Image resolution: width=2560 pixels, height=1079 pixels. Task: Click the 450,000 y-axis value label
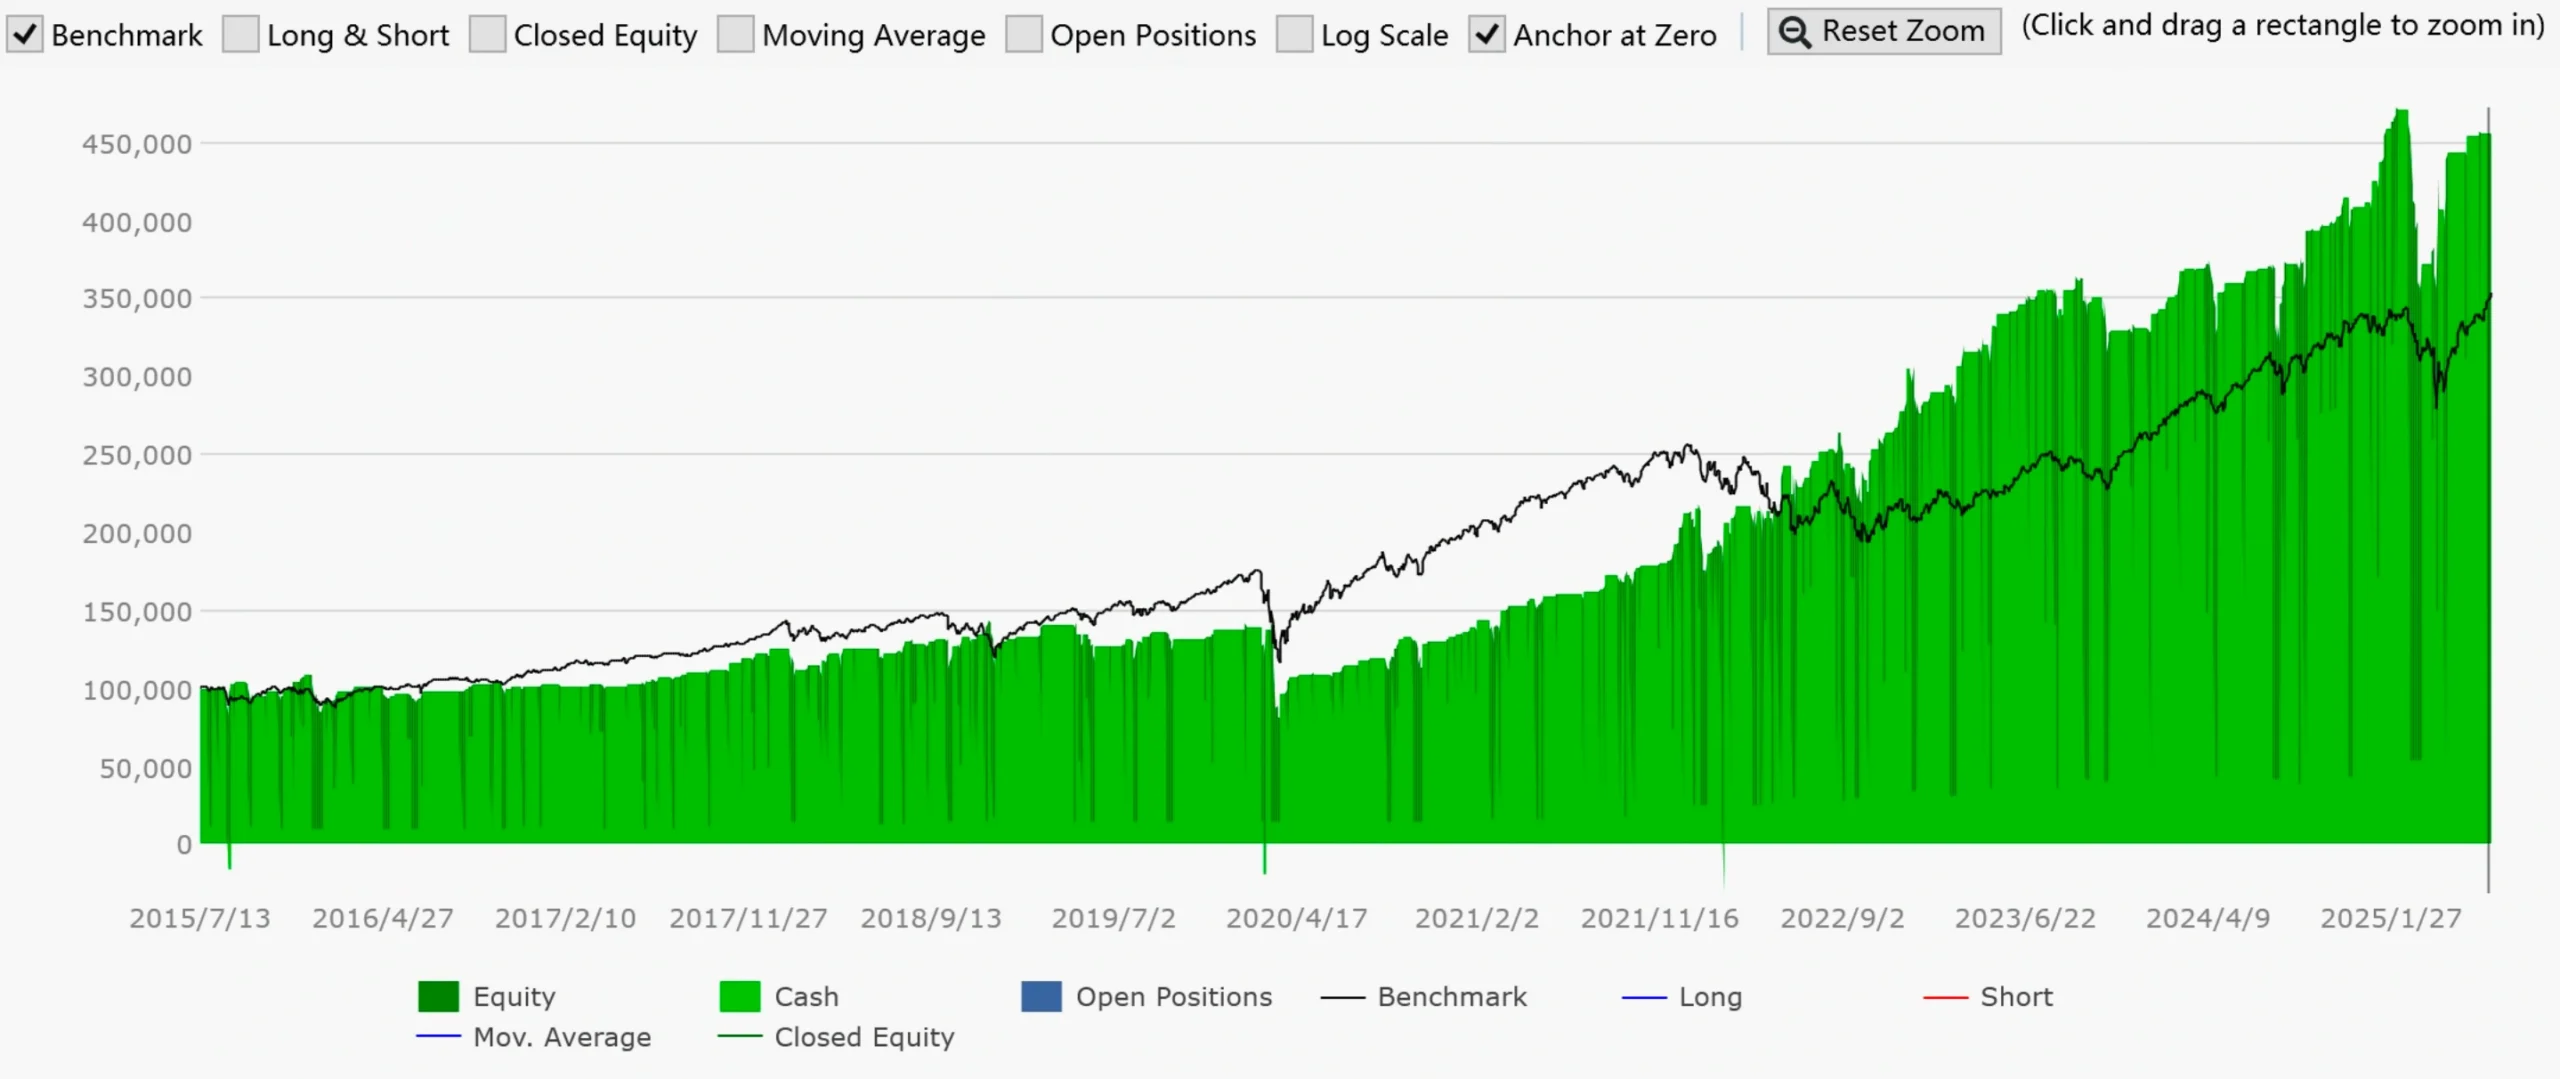[x=137, y=145]
